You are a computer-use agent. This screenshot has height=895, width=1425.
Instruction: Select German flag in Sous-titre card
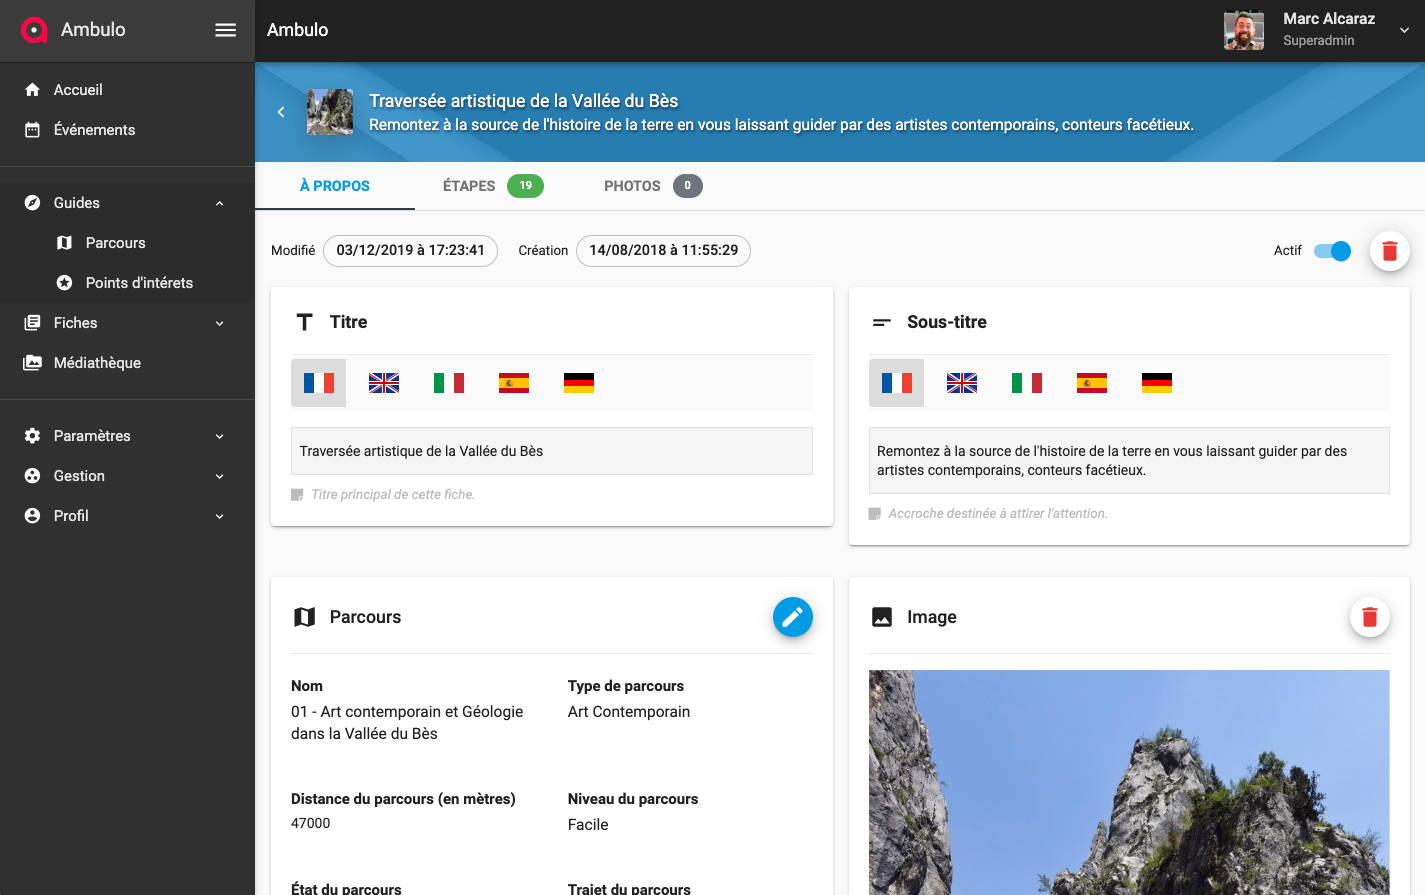click(x=1156, y=383)
